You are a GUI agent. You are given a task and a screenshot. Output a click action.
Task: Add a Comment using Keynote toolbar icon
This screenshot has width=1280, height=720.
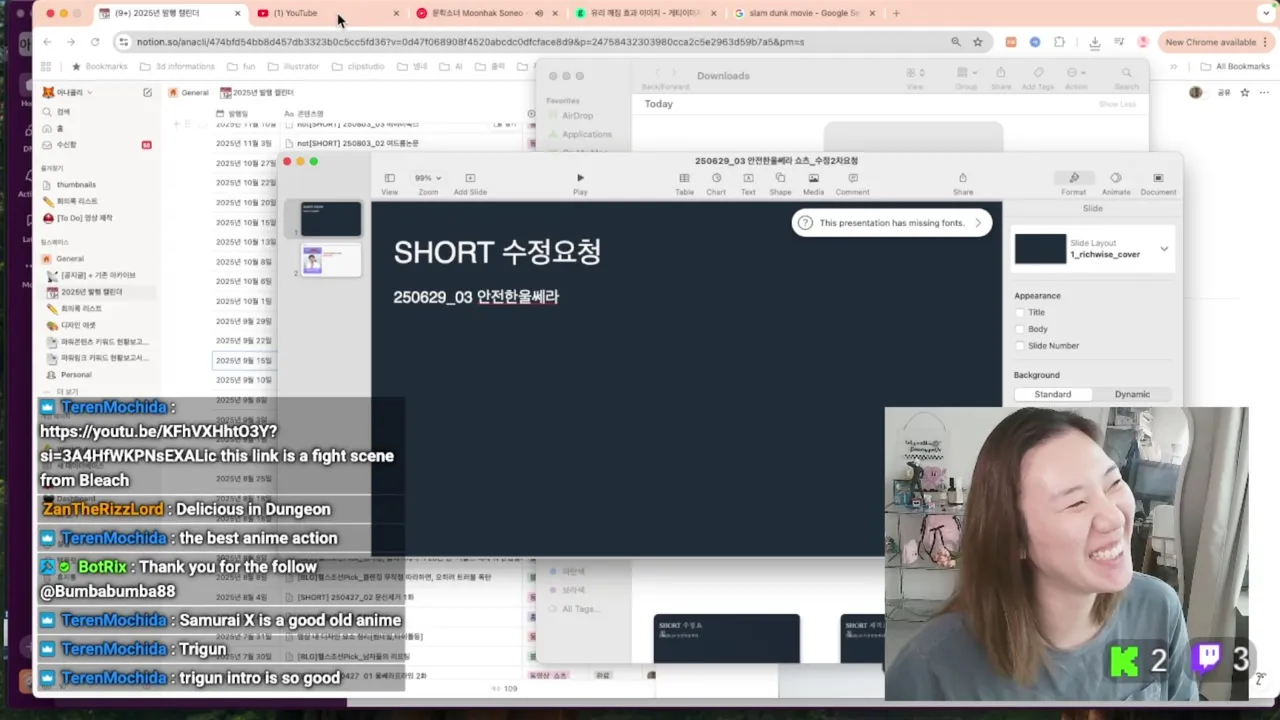[852, 178]
